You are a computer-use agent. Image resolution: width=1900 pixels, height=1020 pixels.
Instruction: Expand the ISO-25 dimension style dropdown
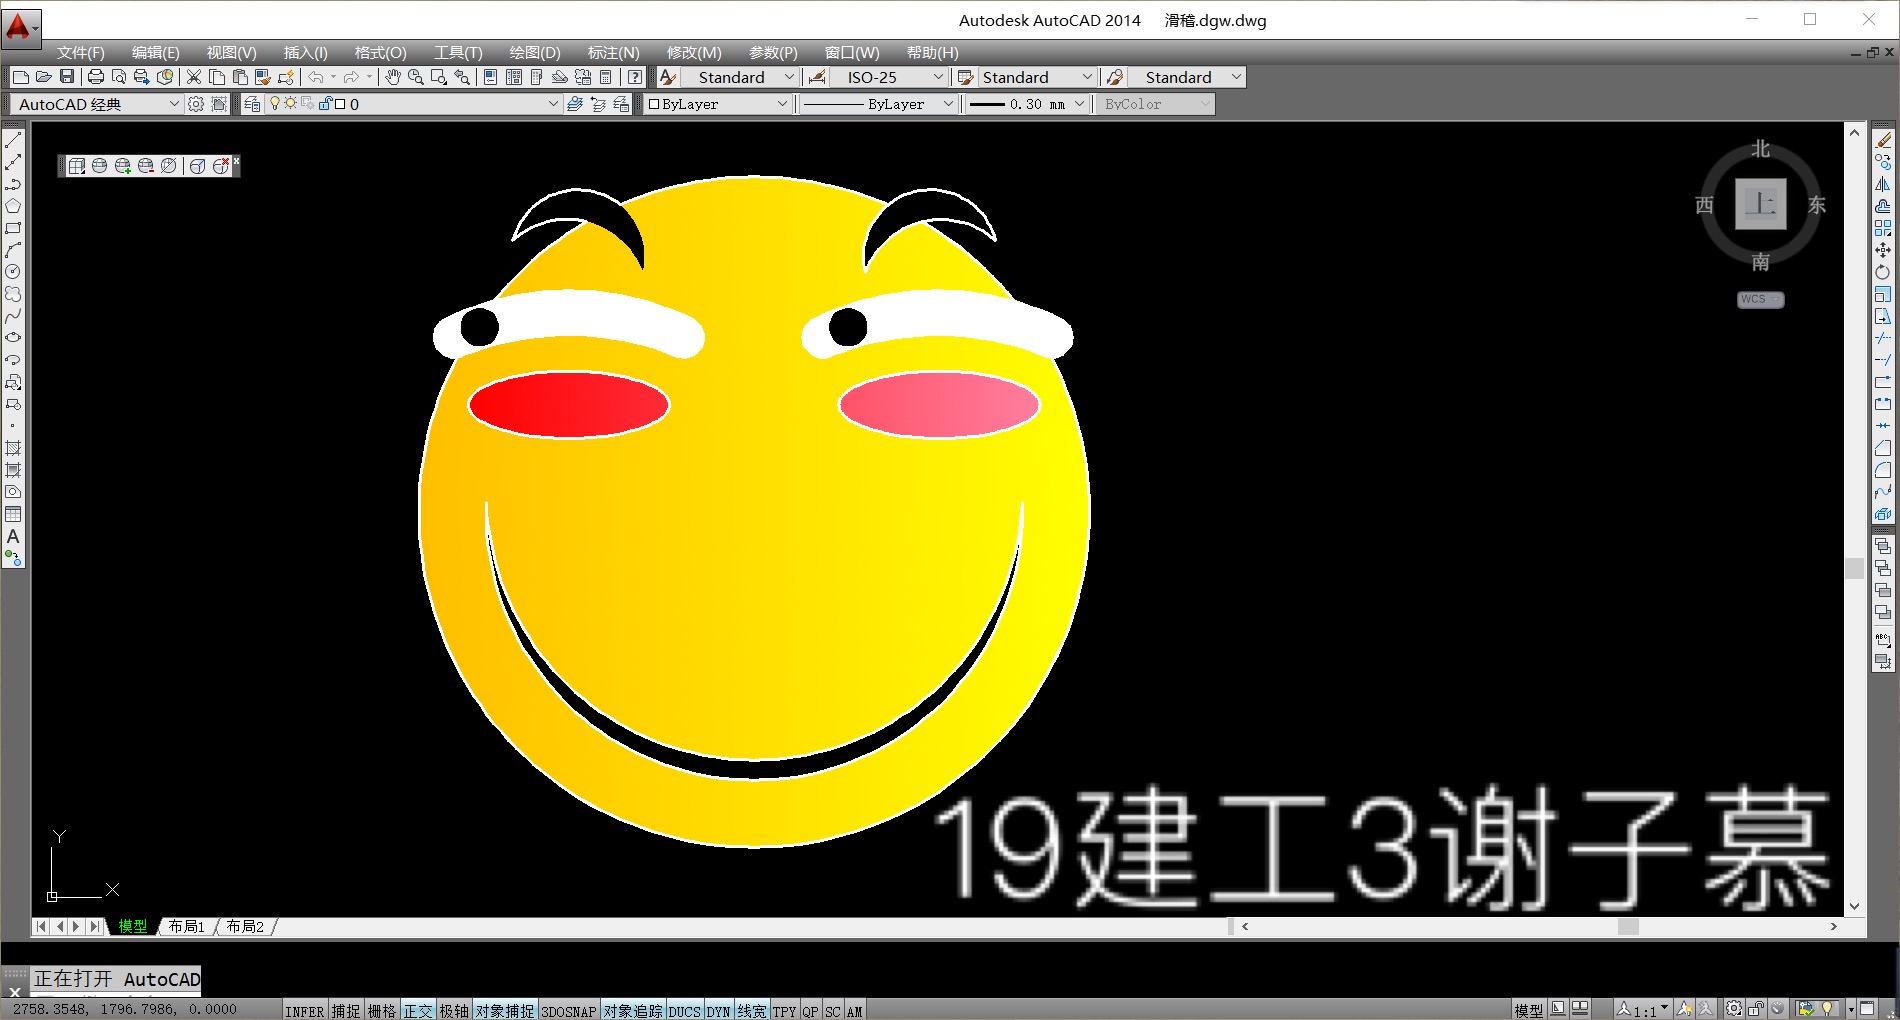pyautogui.click(x=938, y=77)
